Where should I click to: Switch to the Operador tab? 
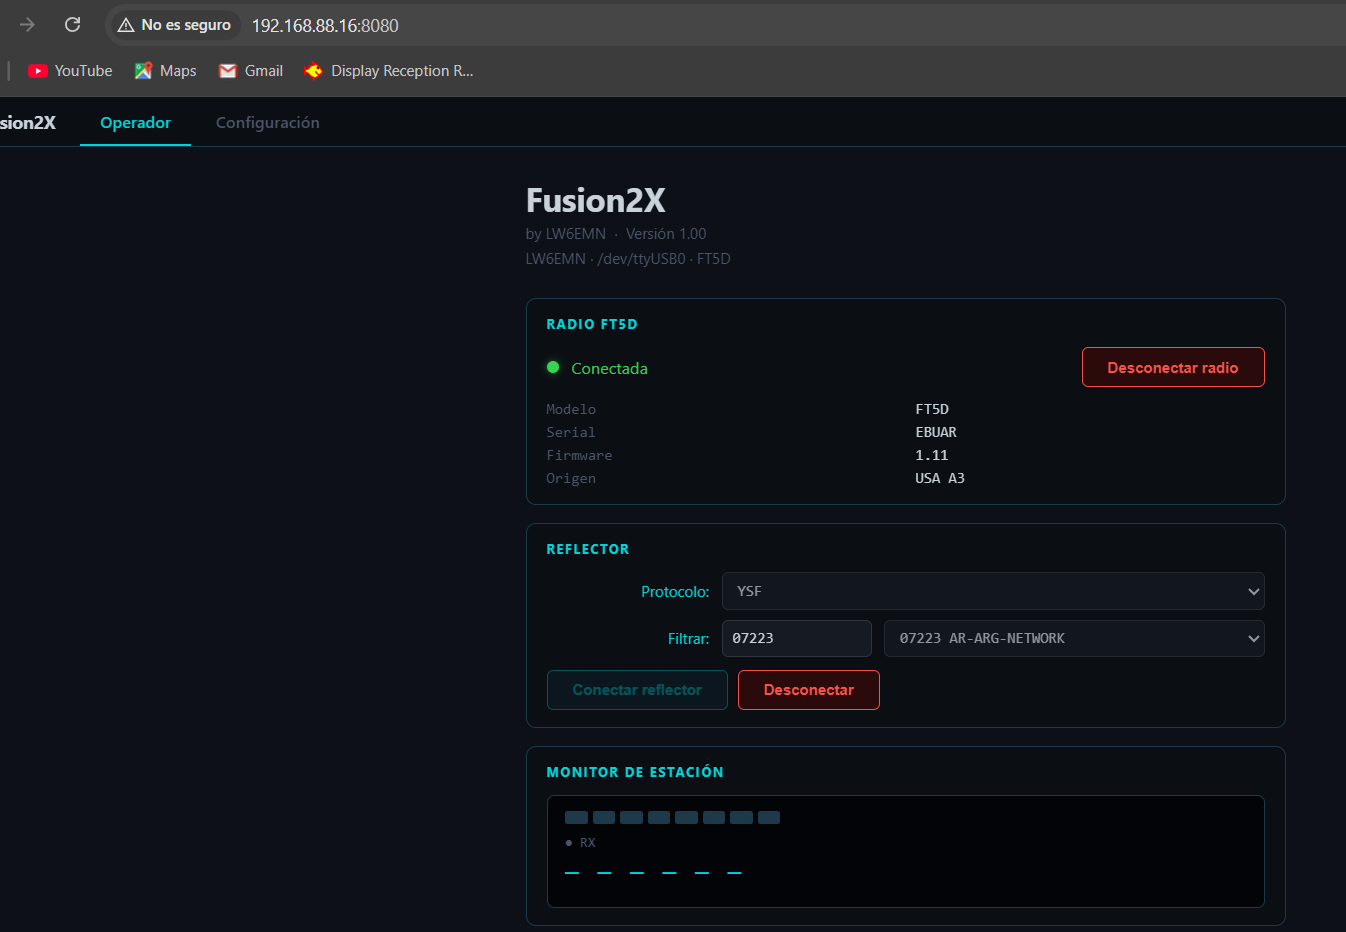point(135,123)
